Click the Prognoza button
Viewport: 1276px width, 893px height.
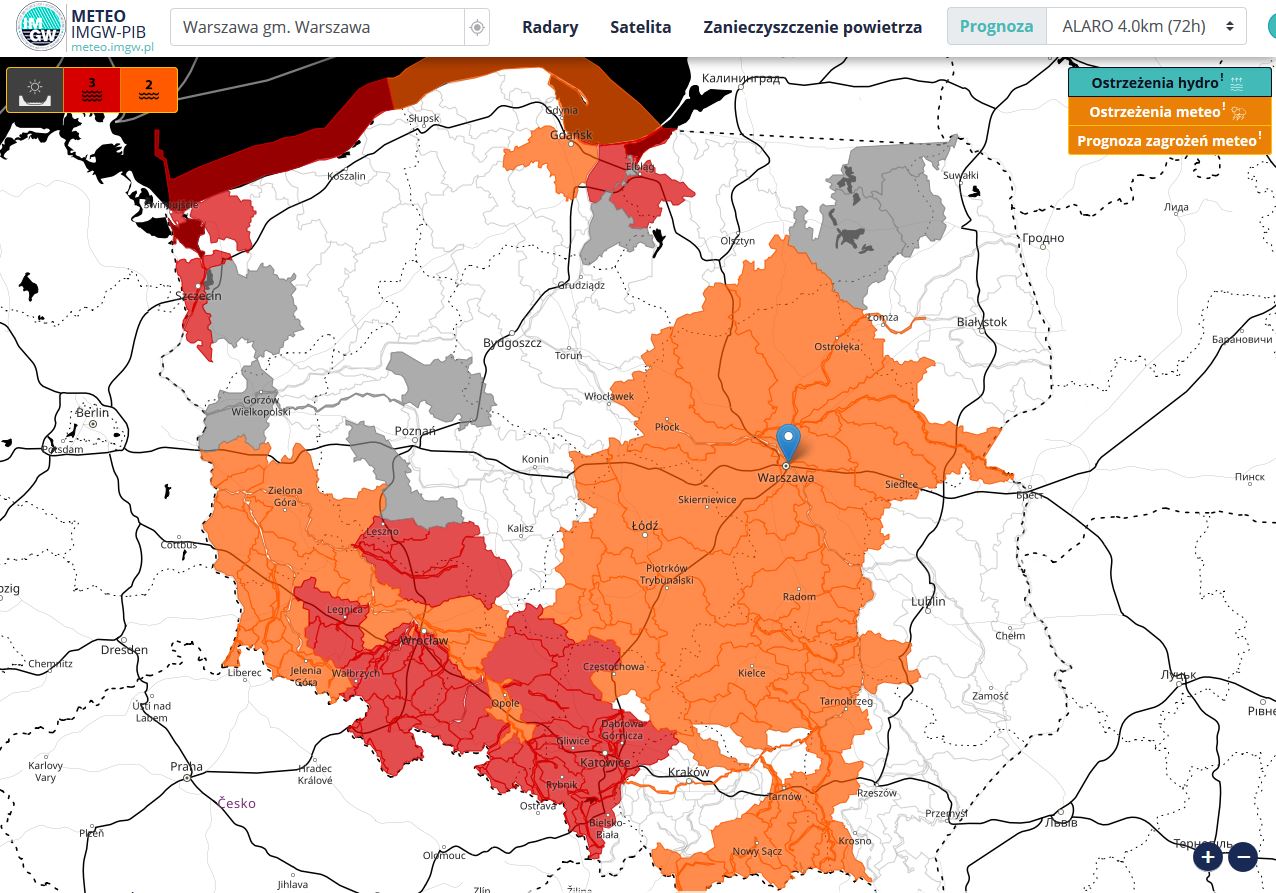click(x=997, y=27)
